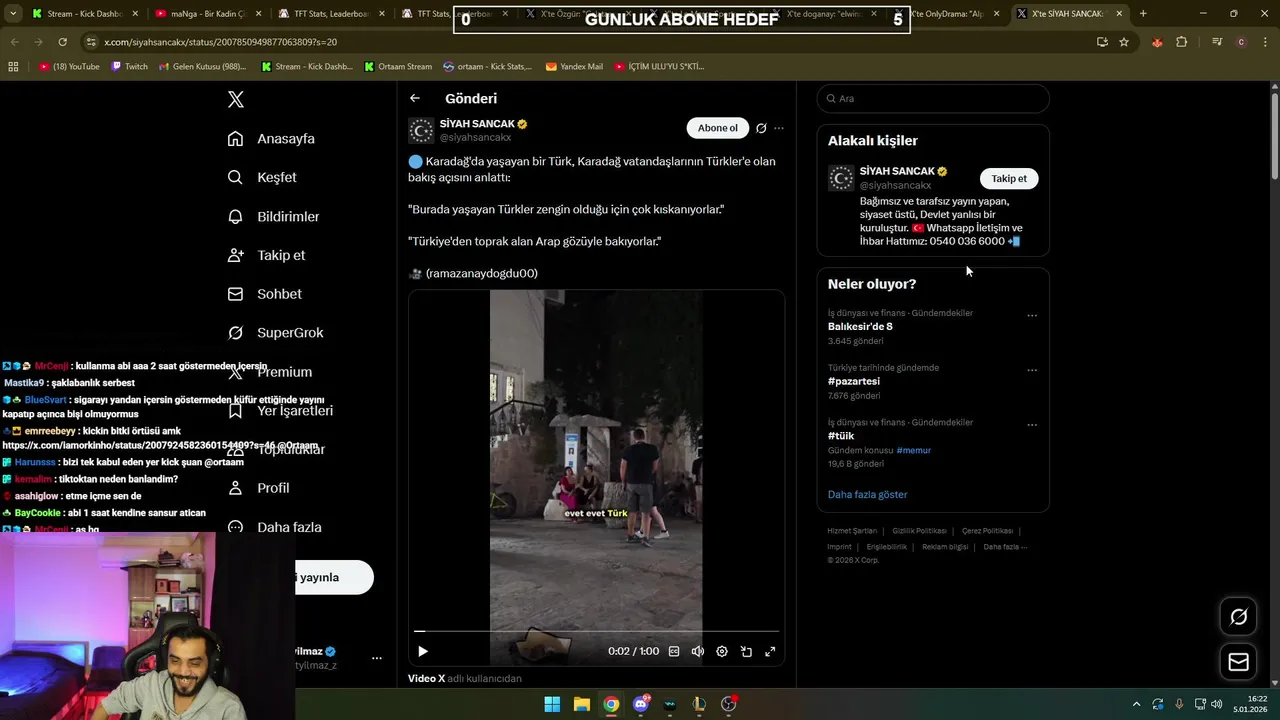Image resolution: width=1280 pixels, height=720 pixels.
Task: Open SİYAH SANCAK avatar on the post
Action: pyautogui.click(x=421, y=130)
